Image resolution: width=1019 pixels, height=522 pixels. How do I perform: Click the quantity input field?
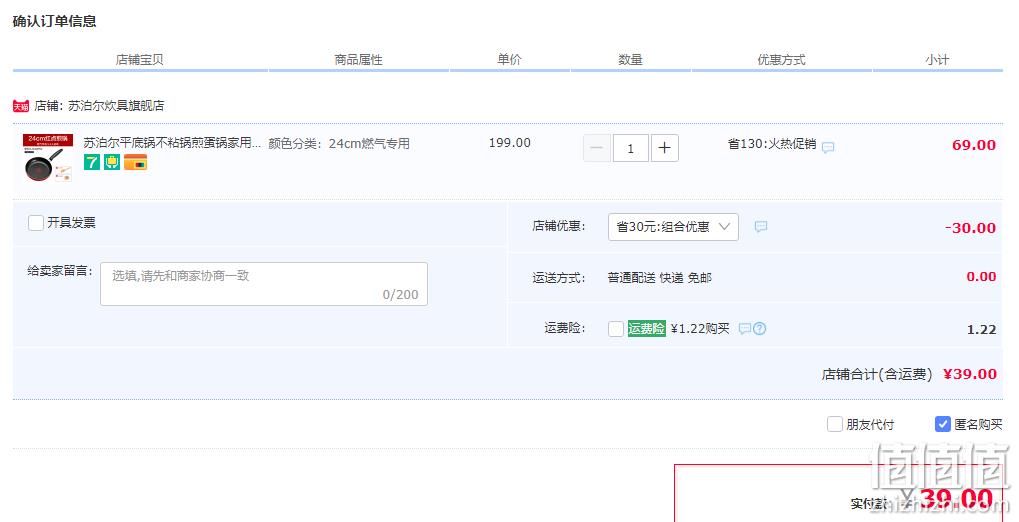coord(630,148)
